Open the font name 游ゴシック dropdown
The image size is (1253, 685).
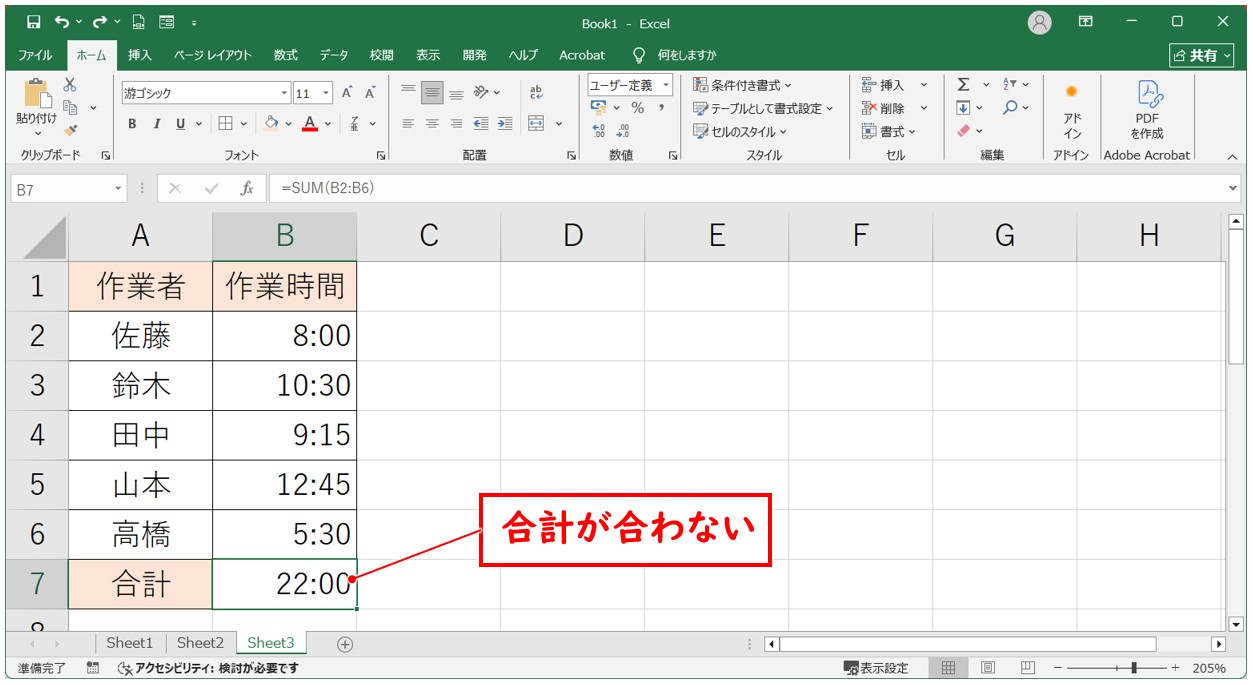[285, 93]
